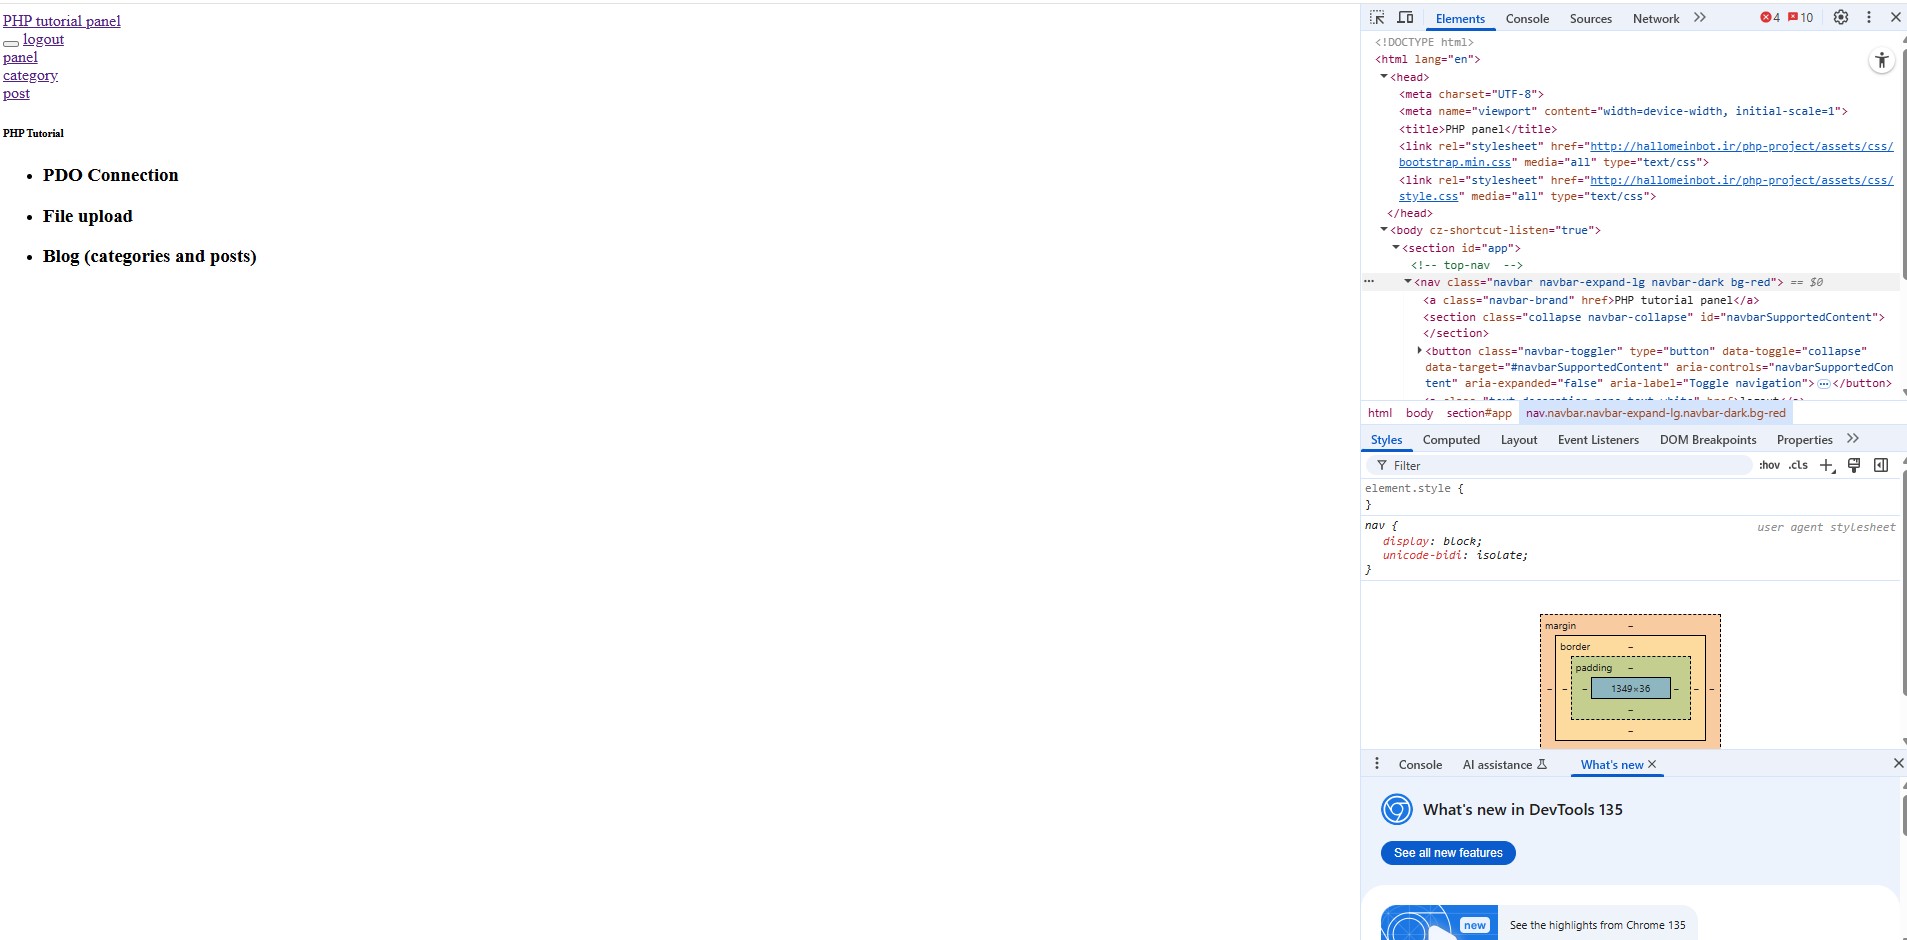Collapse the section id=app node
This screenshot has width=1907, height=940.
pos(1396,248)
